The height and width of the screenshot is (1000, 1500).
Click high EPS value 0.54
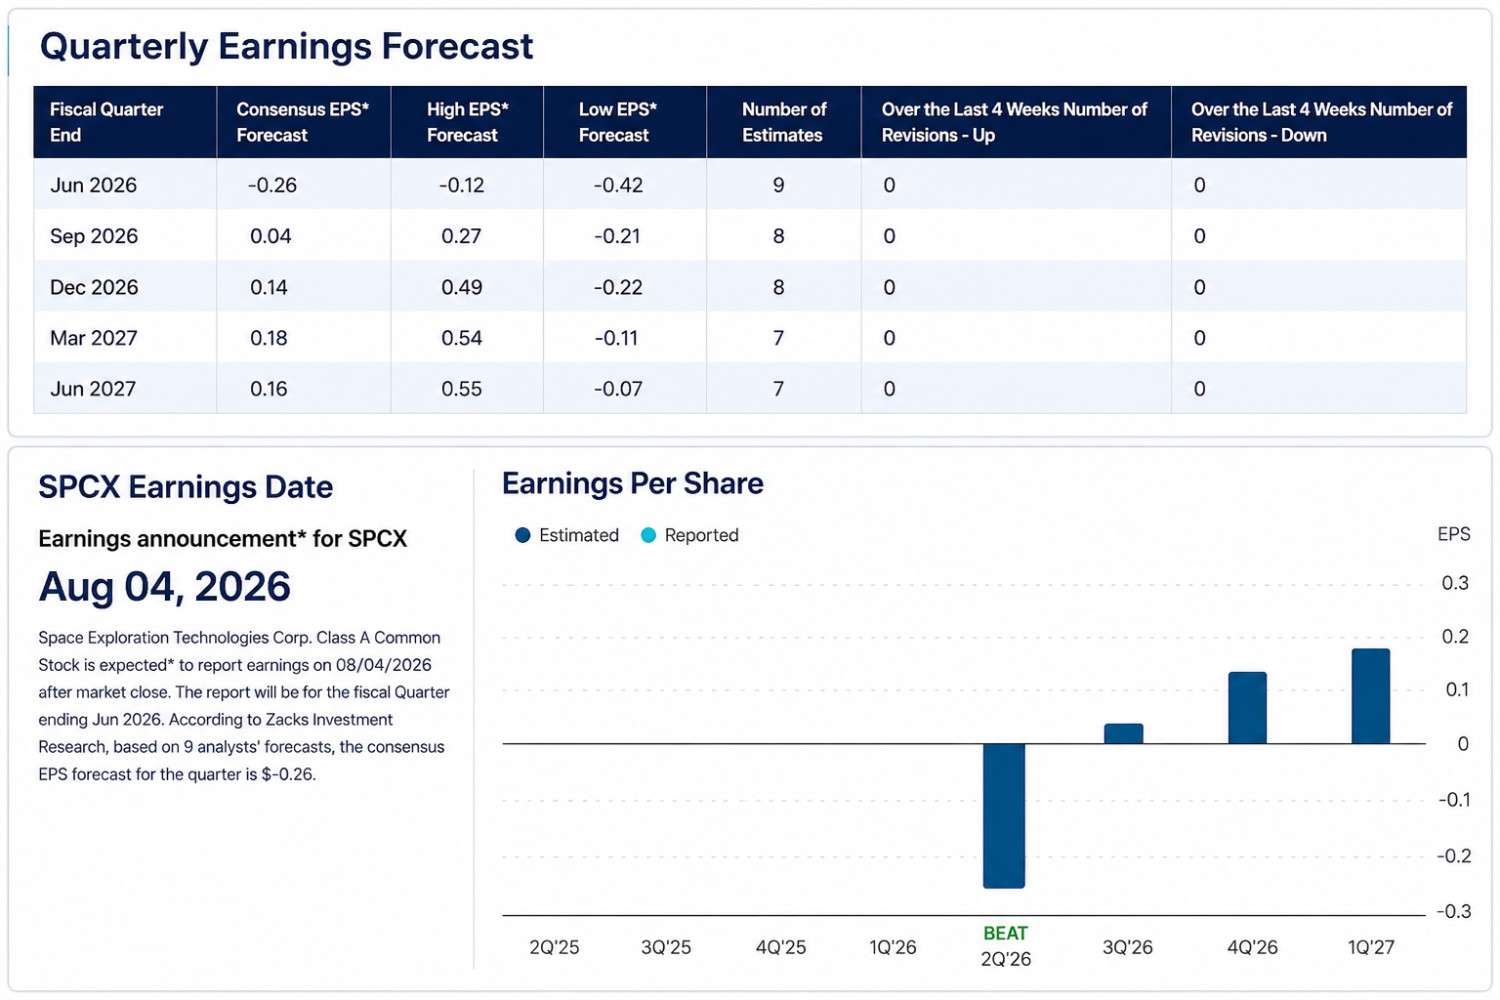coord(461,338)
